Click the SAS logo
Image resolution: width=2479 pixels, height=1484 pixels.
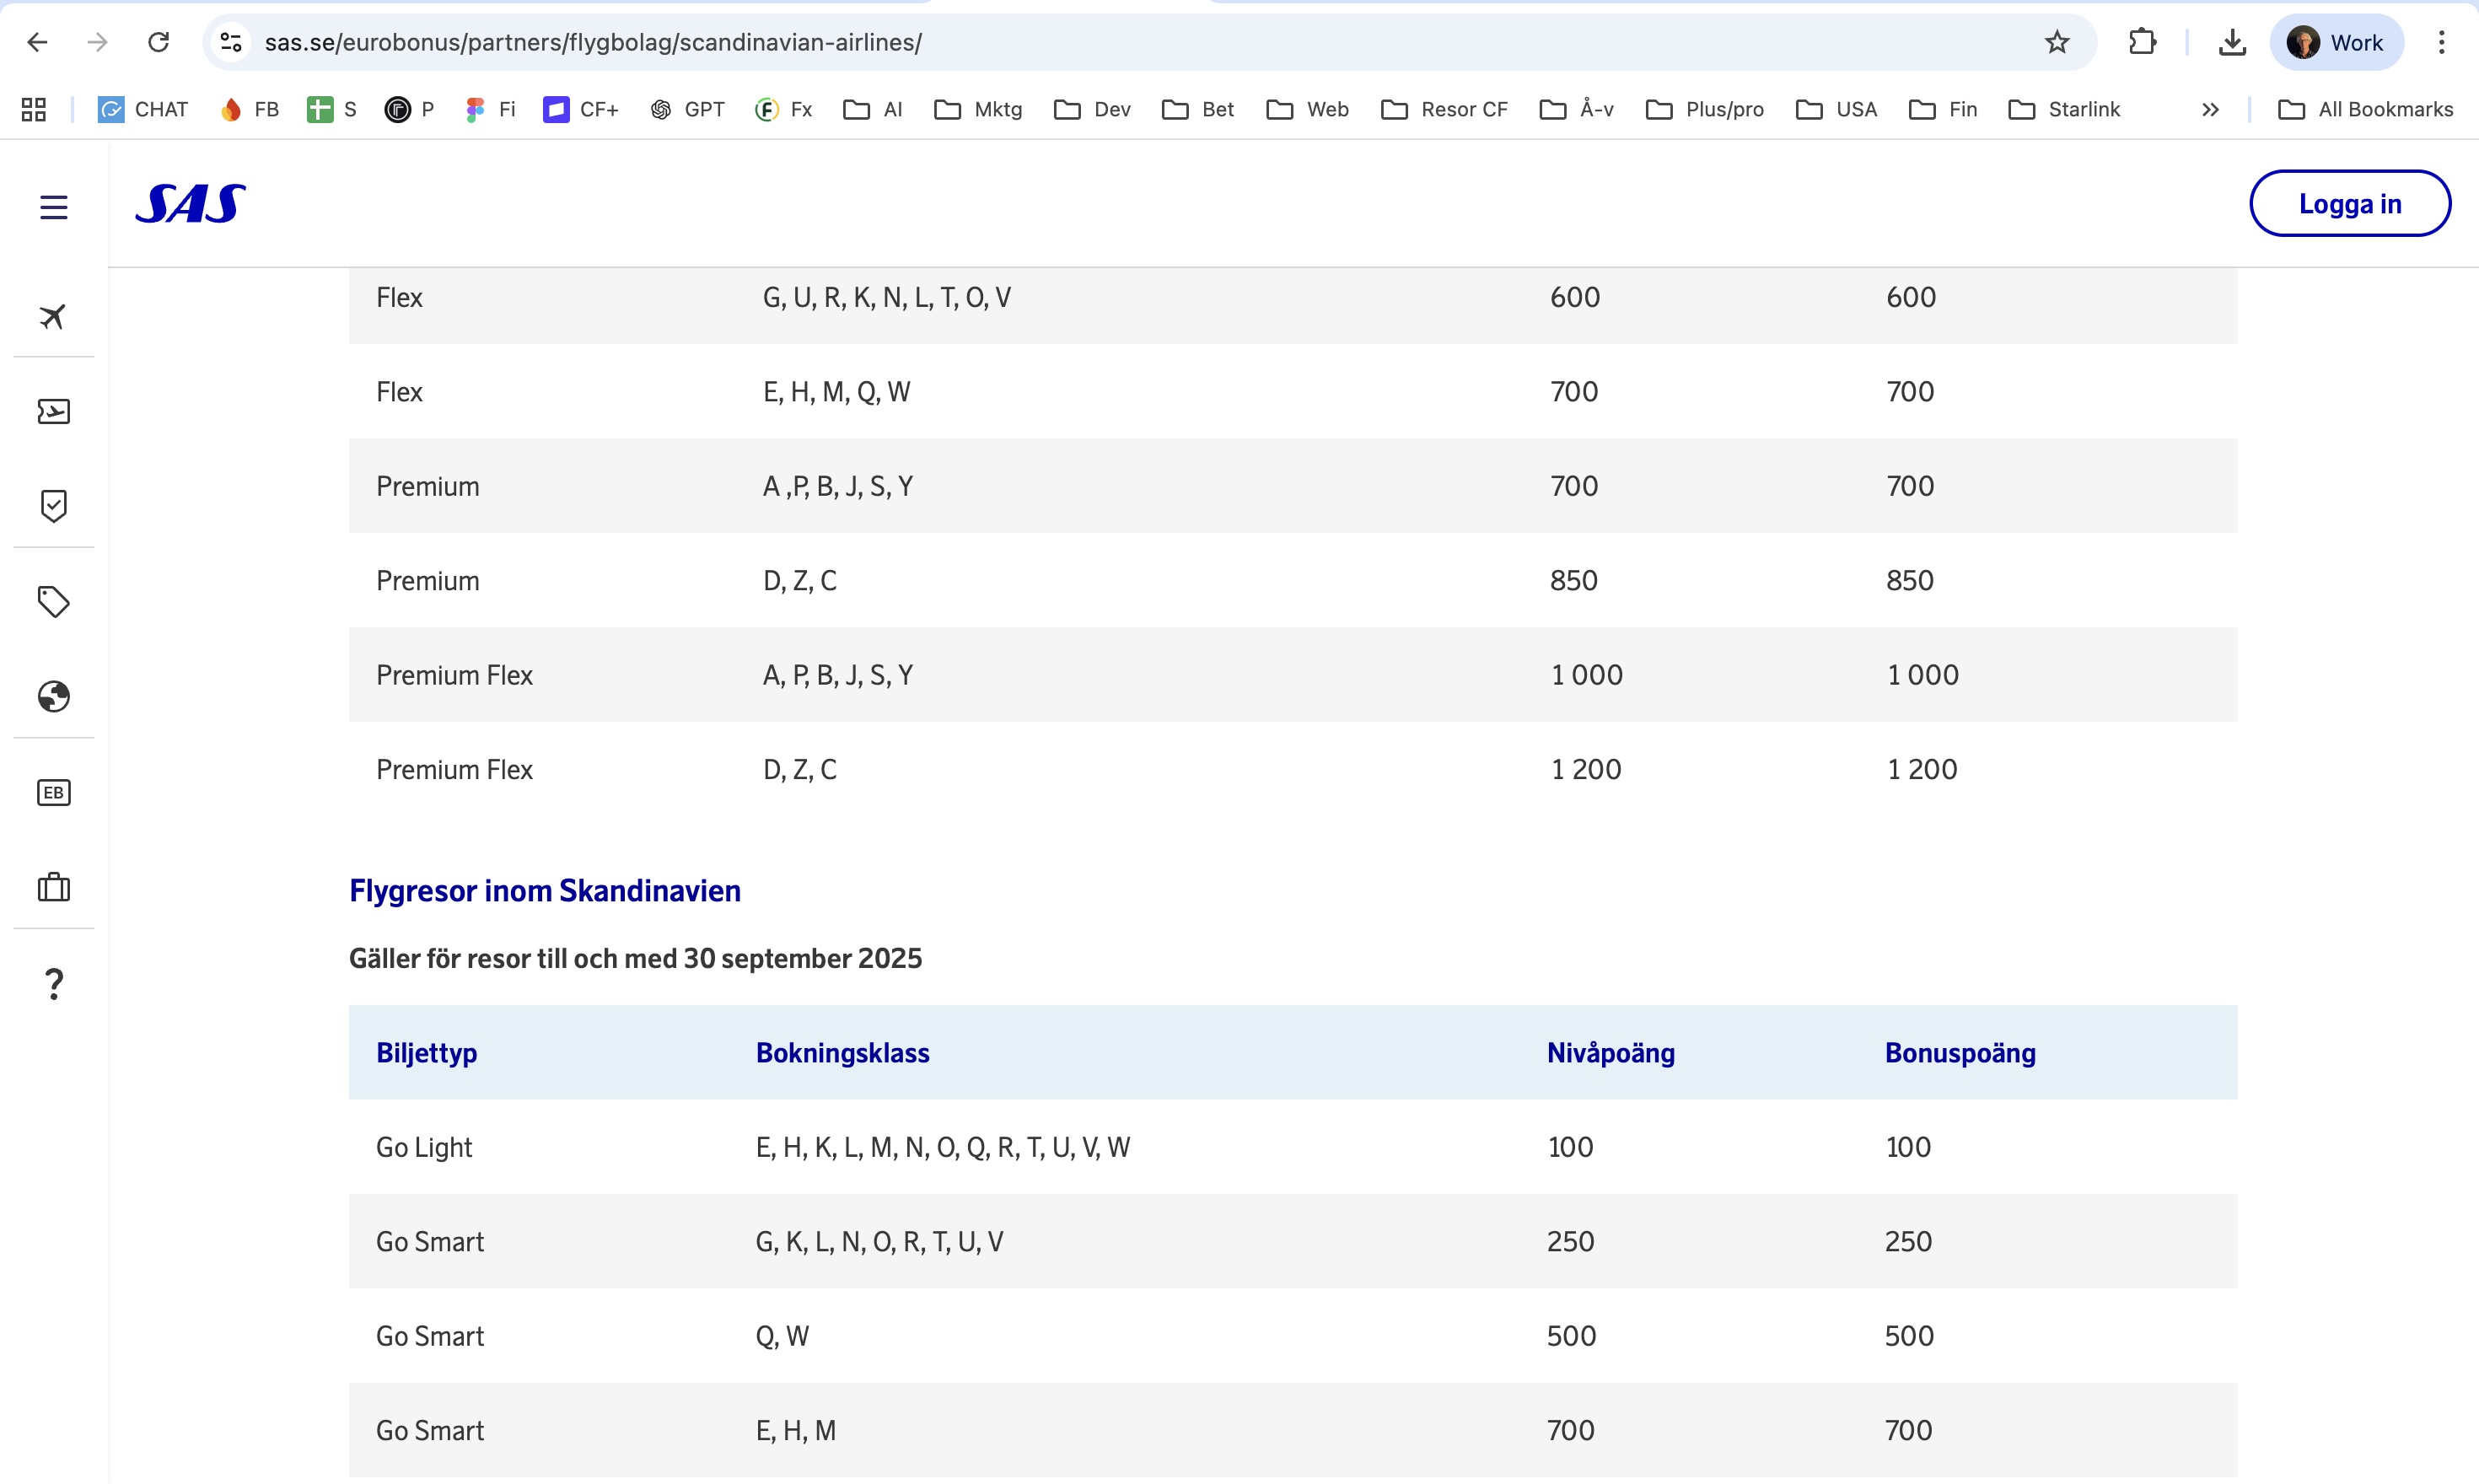(190, 204)
